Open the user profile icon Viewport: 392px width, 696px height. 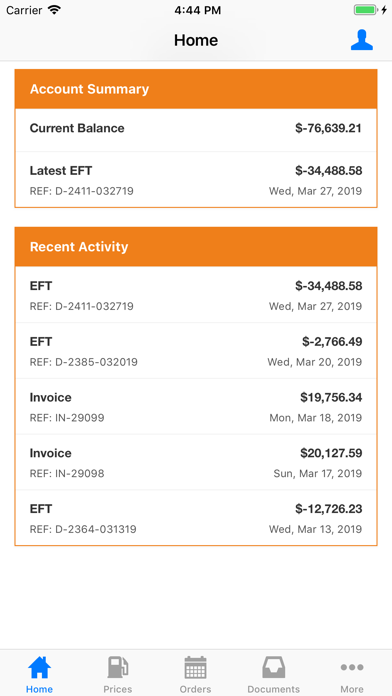point(361,40)
